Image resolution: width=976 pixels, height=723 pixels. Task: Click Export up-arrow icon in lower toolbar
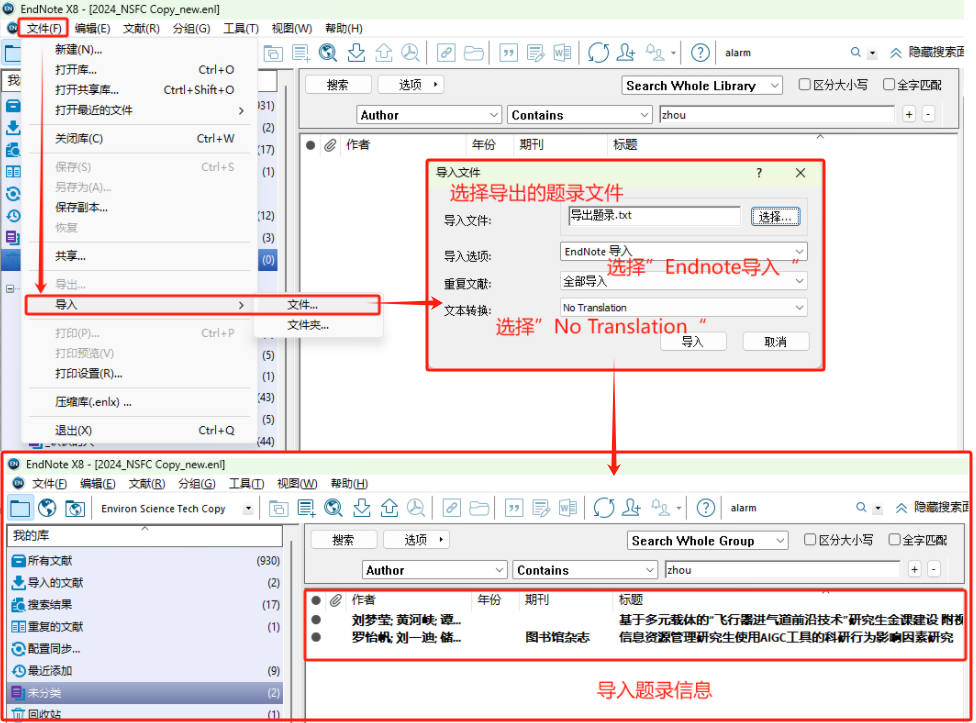coord(389,508)
